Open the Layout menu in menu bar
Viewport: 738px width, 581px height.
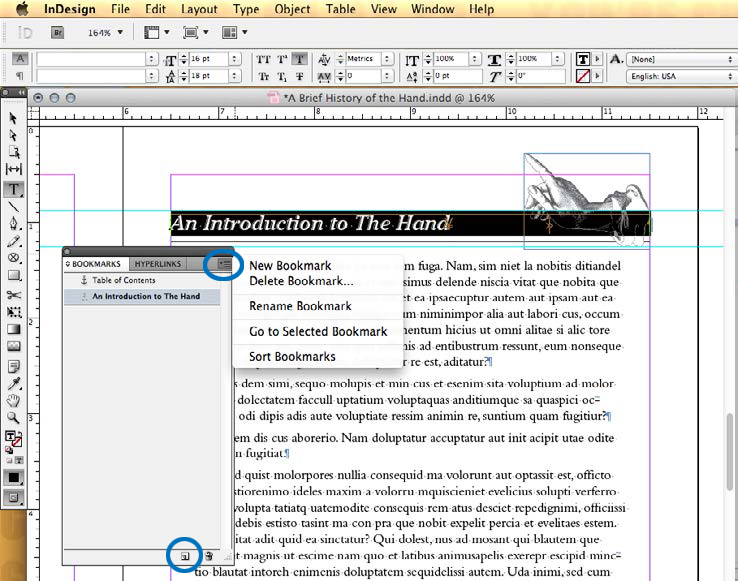pyautogui.click(x=199, y=9)
